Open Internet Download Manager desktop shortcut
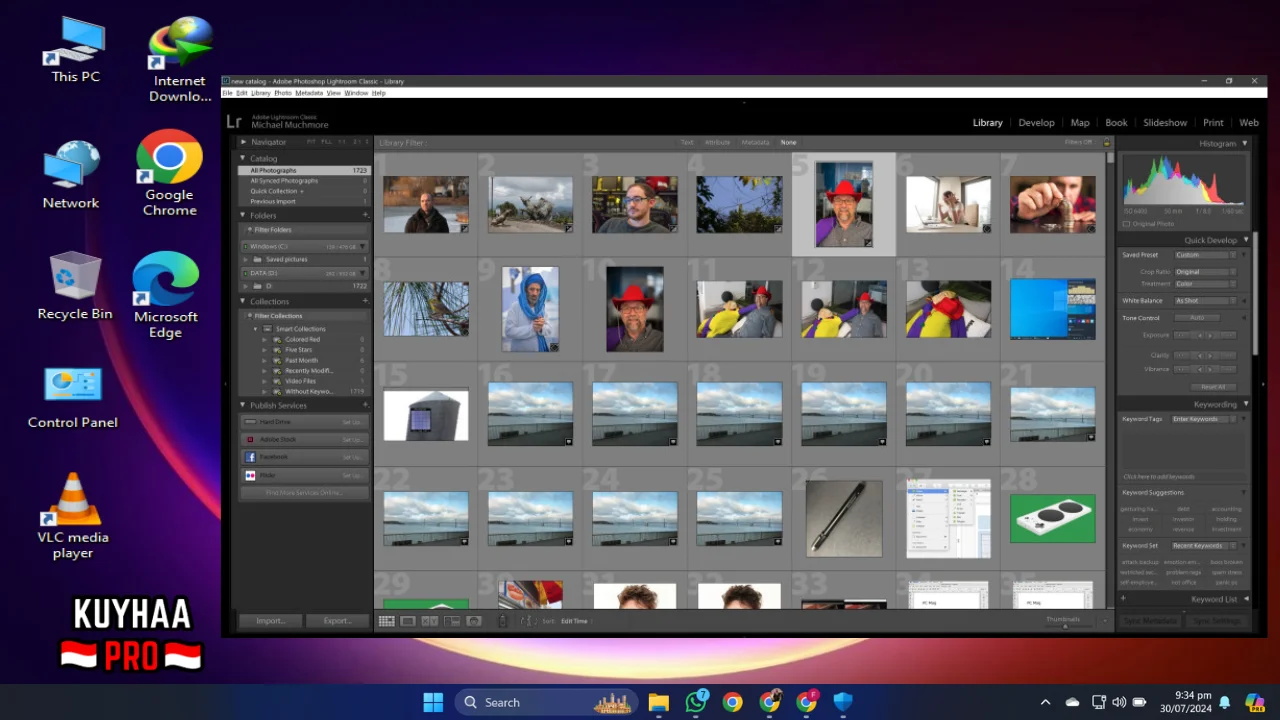 tap(180, 61)
